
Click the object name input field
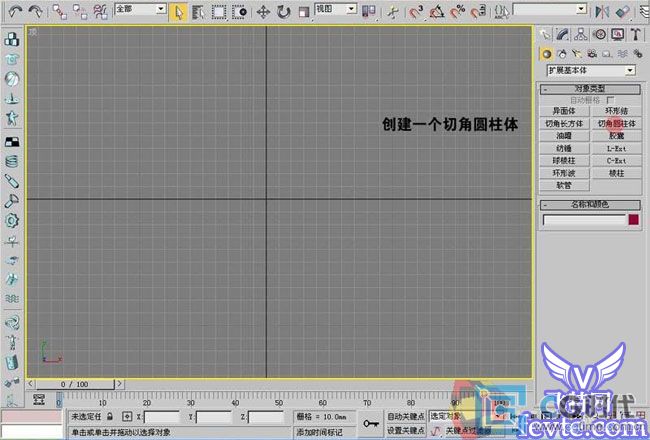click(584, 220)
